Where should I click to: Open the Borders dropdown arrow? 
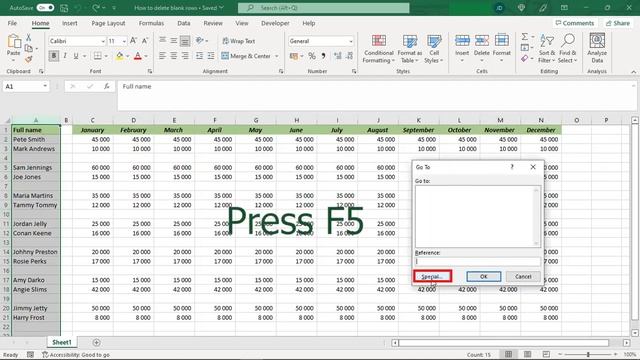[x=107, y=56]
